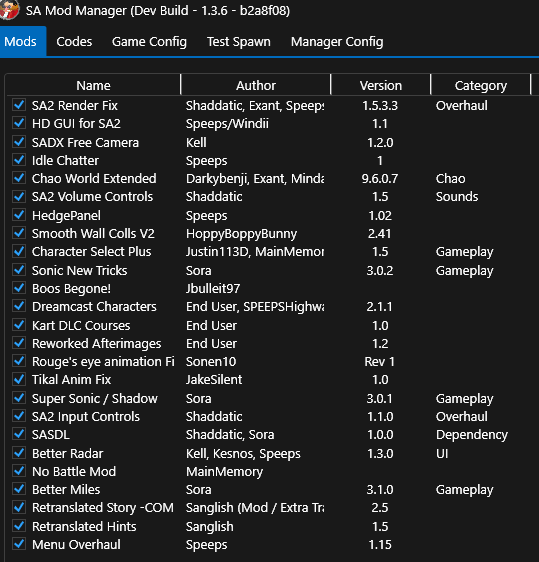The height and width of the screenshot is (562, 539).
Task: Uncheck Kart DLC Courses mod
Action: 19,325
